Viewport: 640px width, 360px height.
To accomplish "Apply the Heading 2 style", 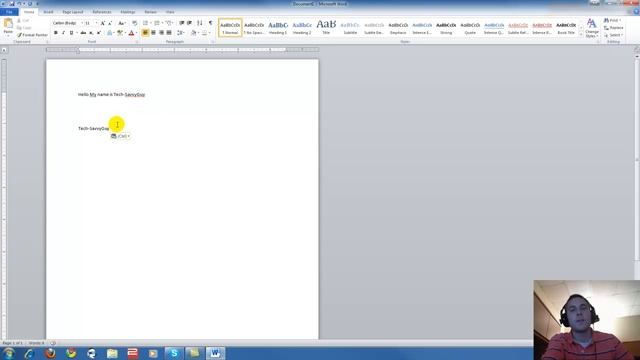I will tap(302, 28).
